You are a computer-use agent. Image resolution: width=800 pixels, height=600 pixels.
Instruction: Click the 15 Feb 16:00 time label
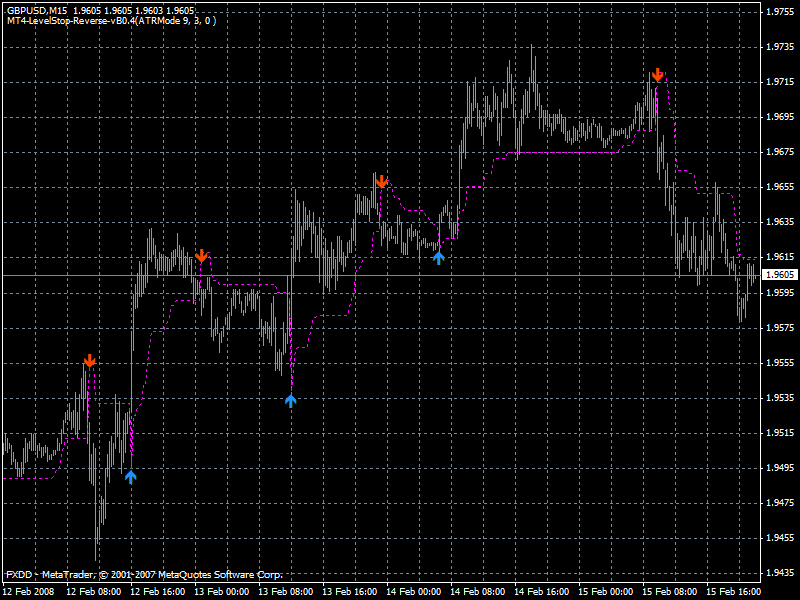click(733, 592)
